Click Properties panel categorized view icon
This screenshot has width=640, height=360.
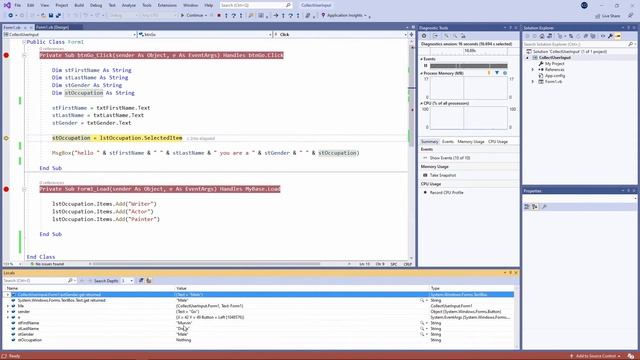527,207
